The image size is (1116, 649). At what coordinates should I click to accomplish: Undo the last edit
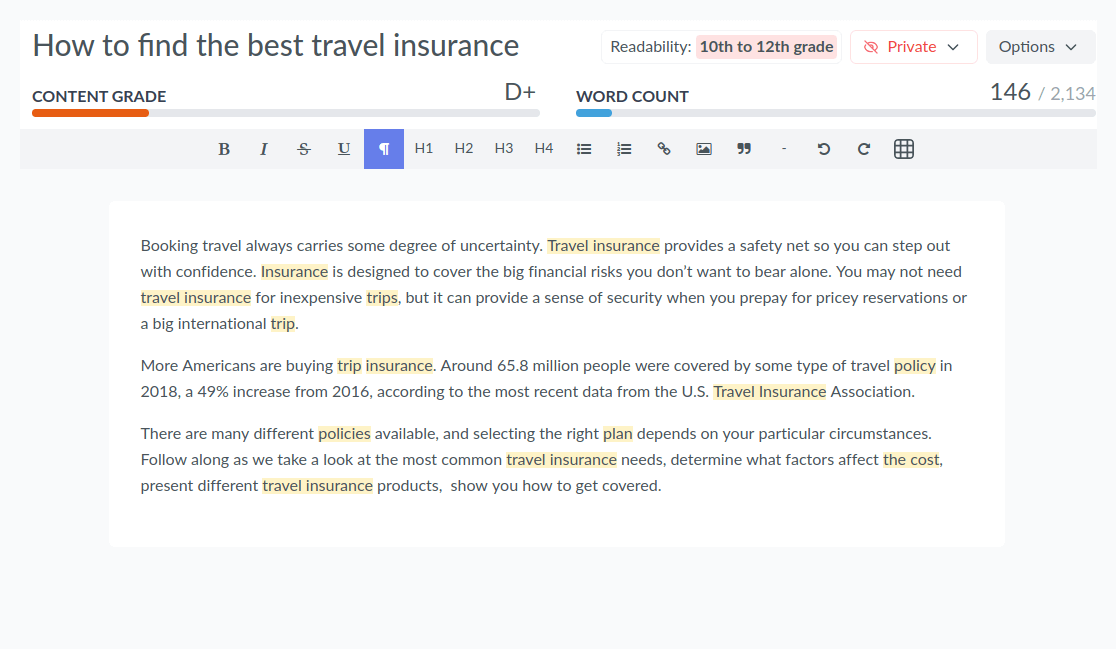(823, 148)
